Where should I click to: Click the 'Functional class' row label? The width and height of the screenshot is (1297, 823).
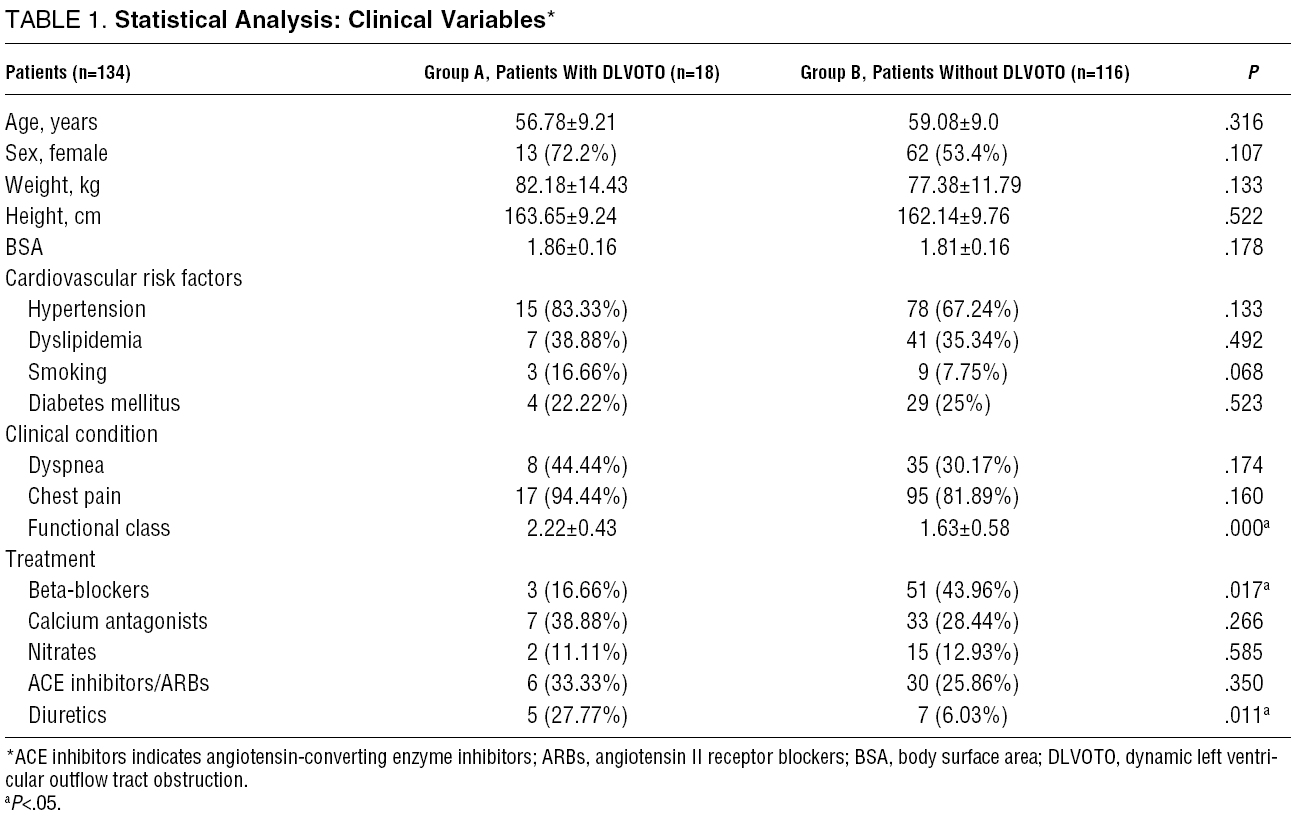pos(99,528)
